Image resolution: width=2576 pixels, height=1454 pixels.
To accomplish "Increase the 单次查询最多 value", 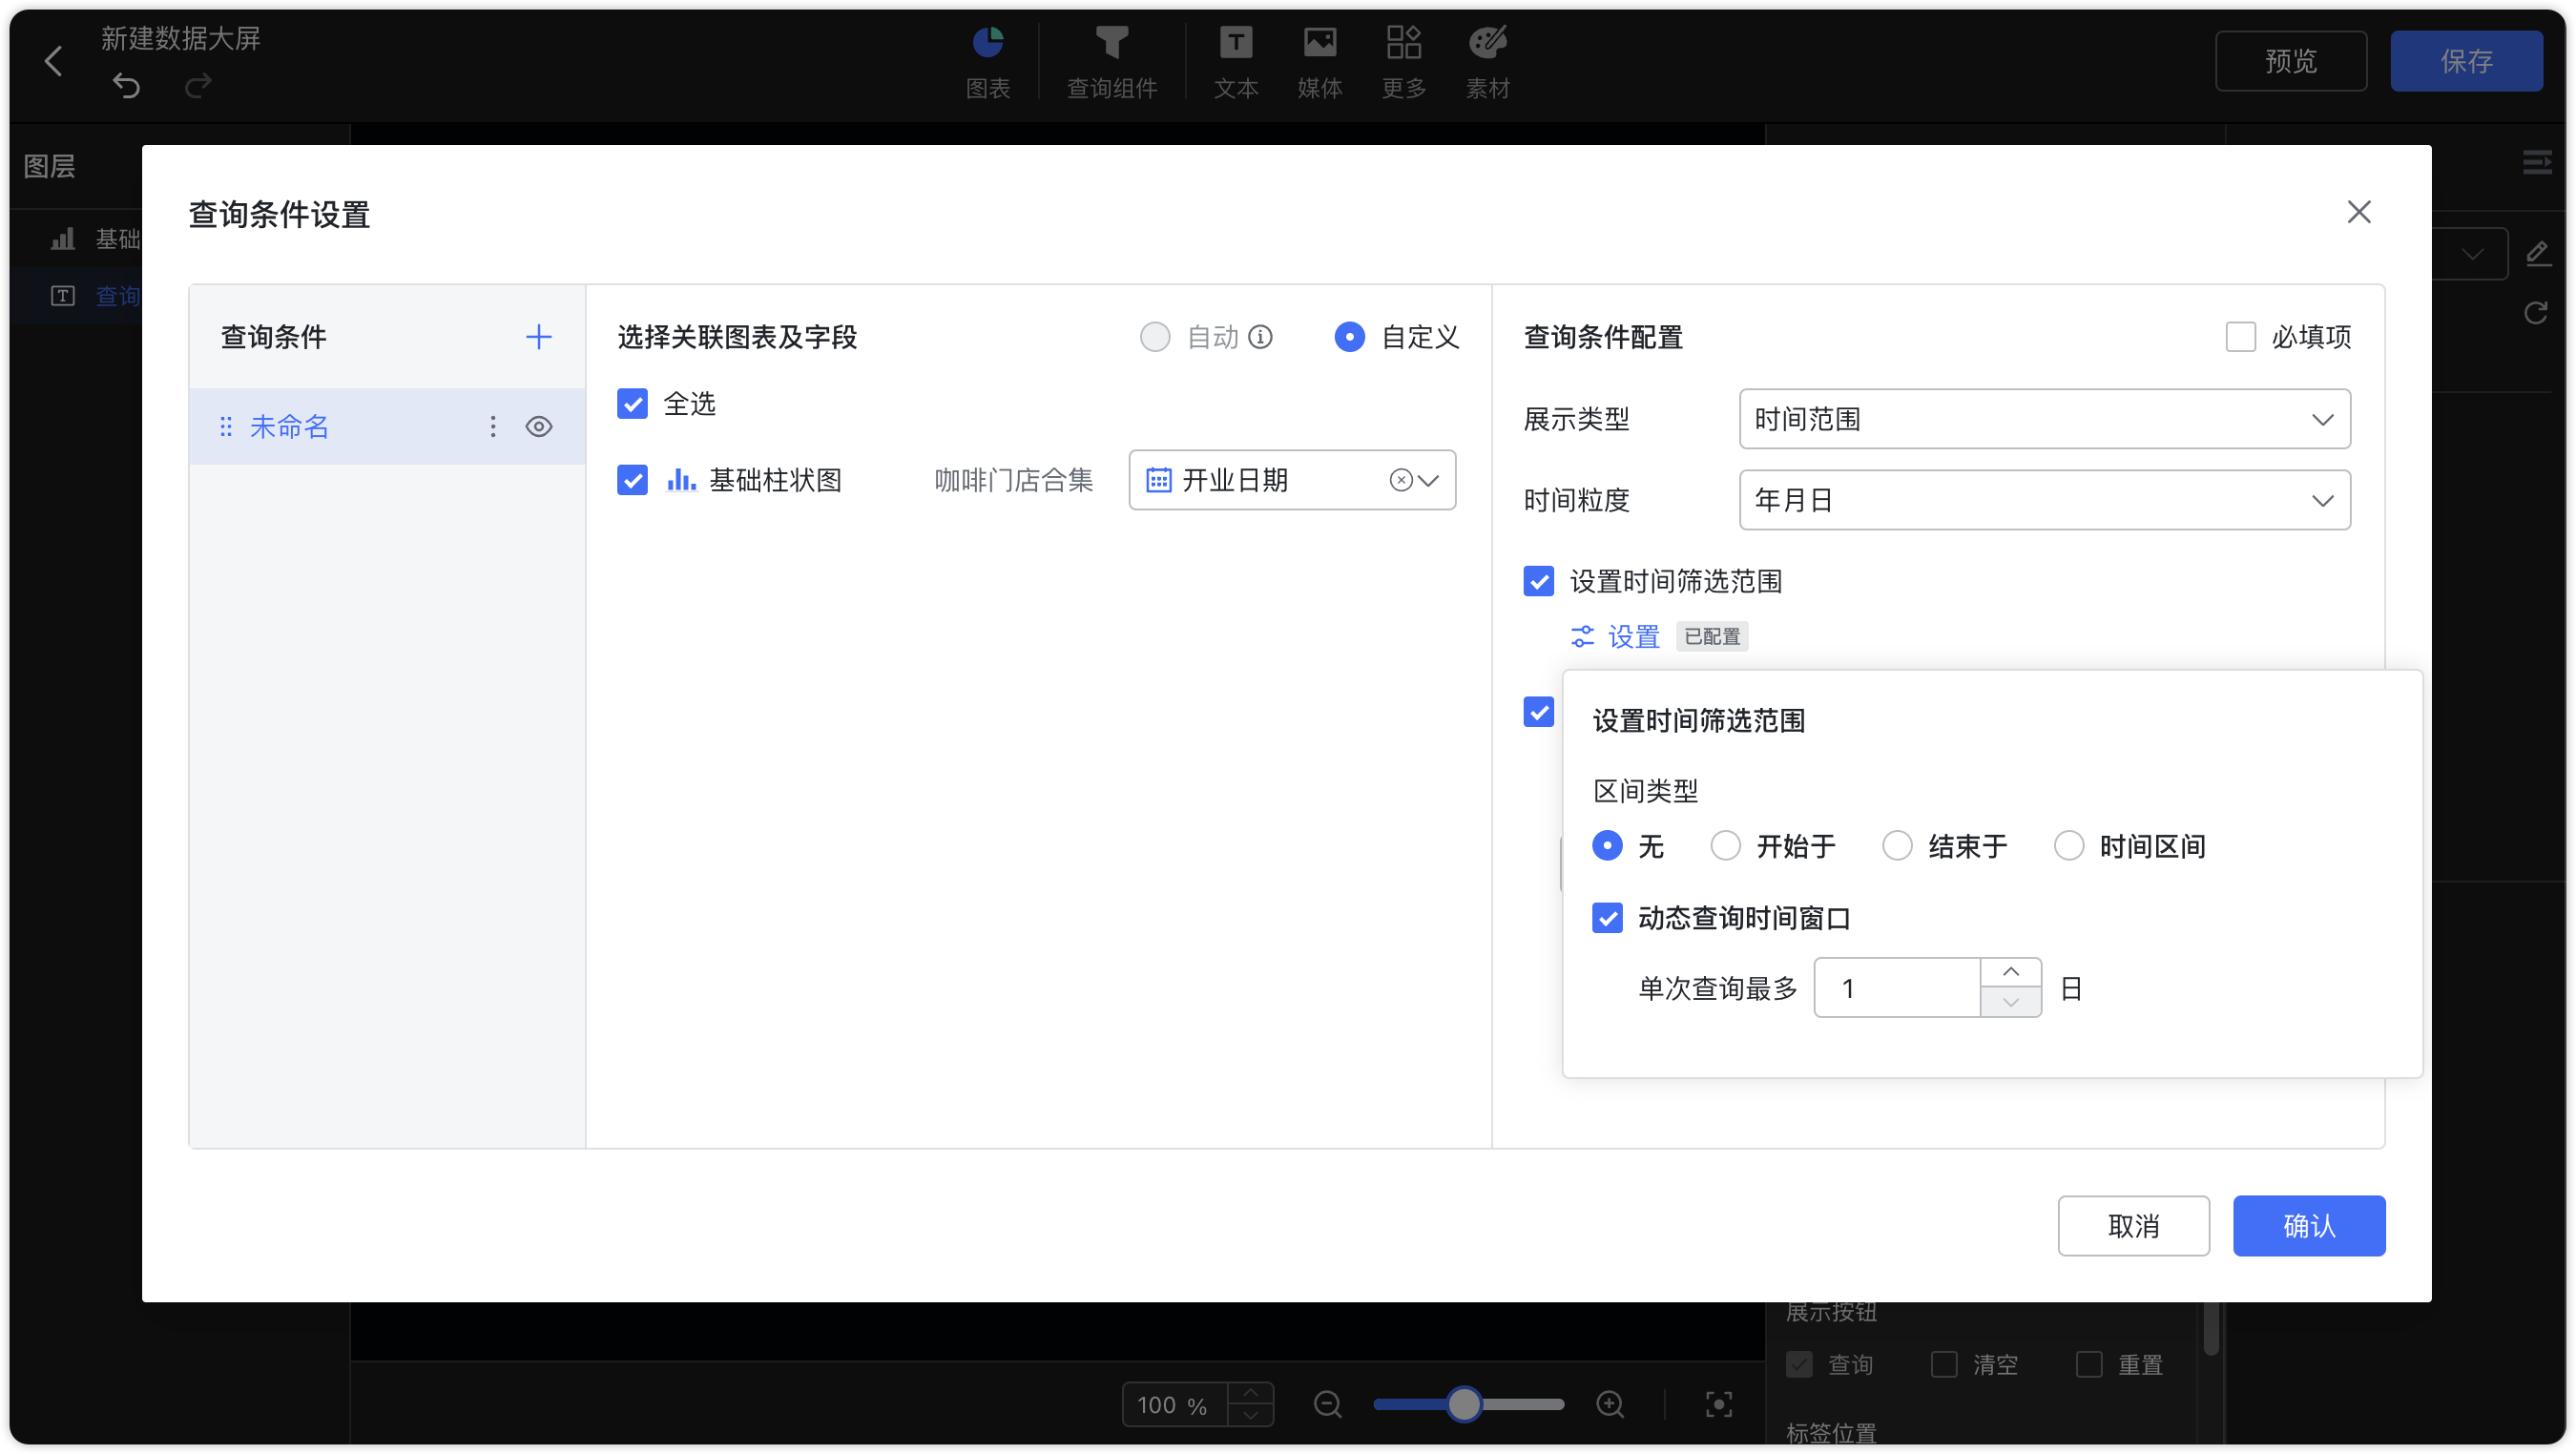I will [2011, 973].
